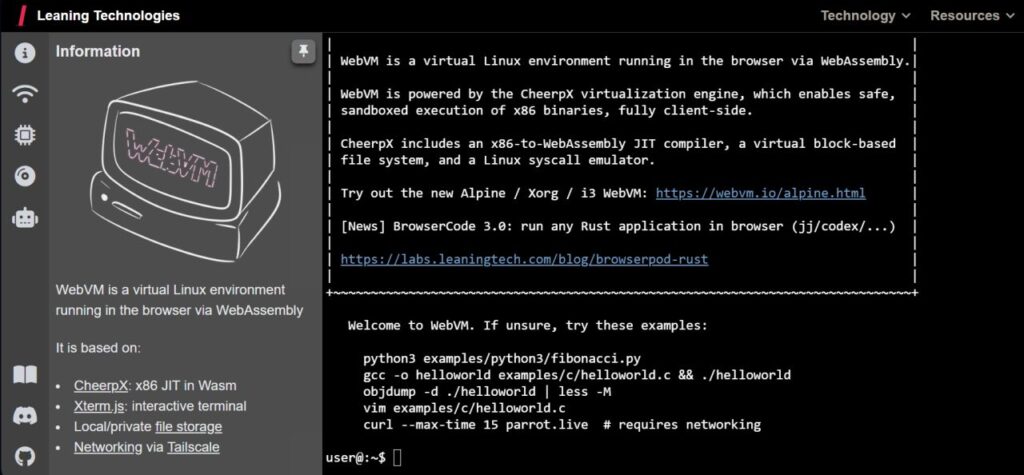1024x475 pixels.
Task: Click the Leaning Technologies brand text
Action: coord(108,16)
